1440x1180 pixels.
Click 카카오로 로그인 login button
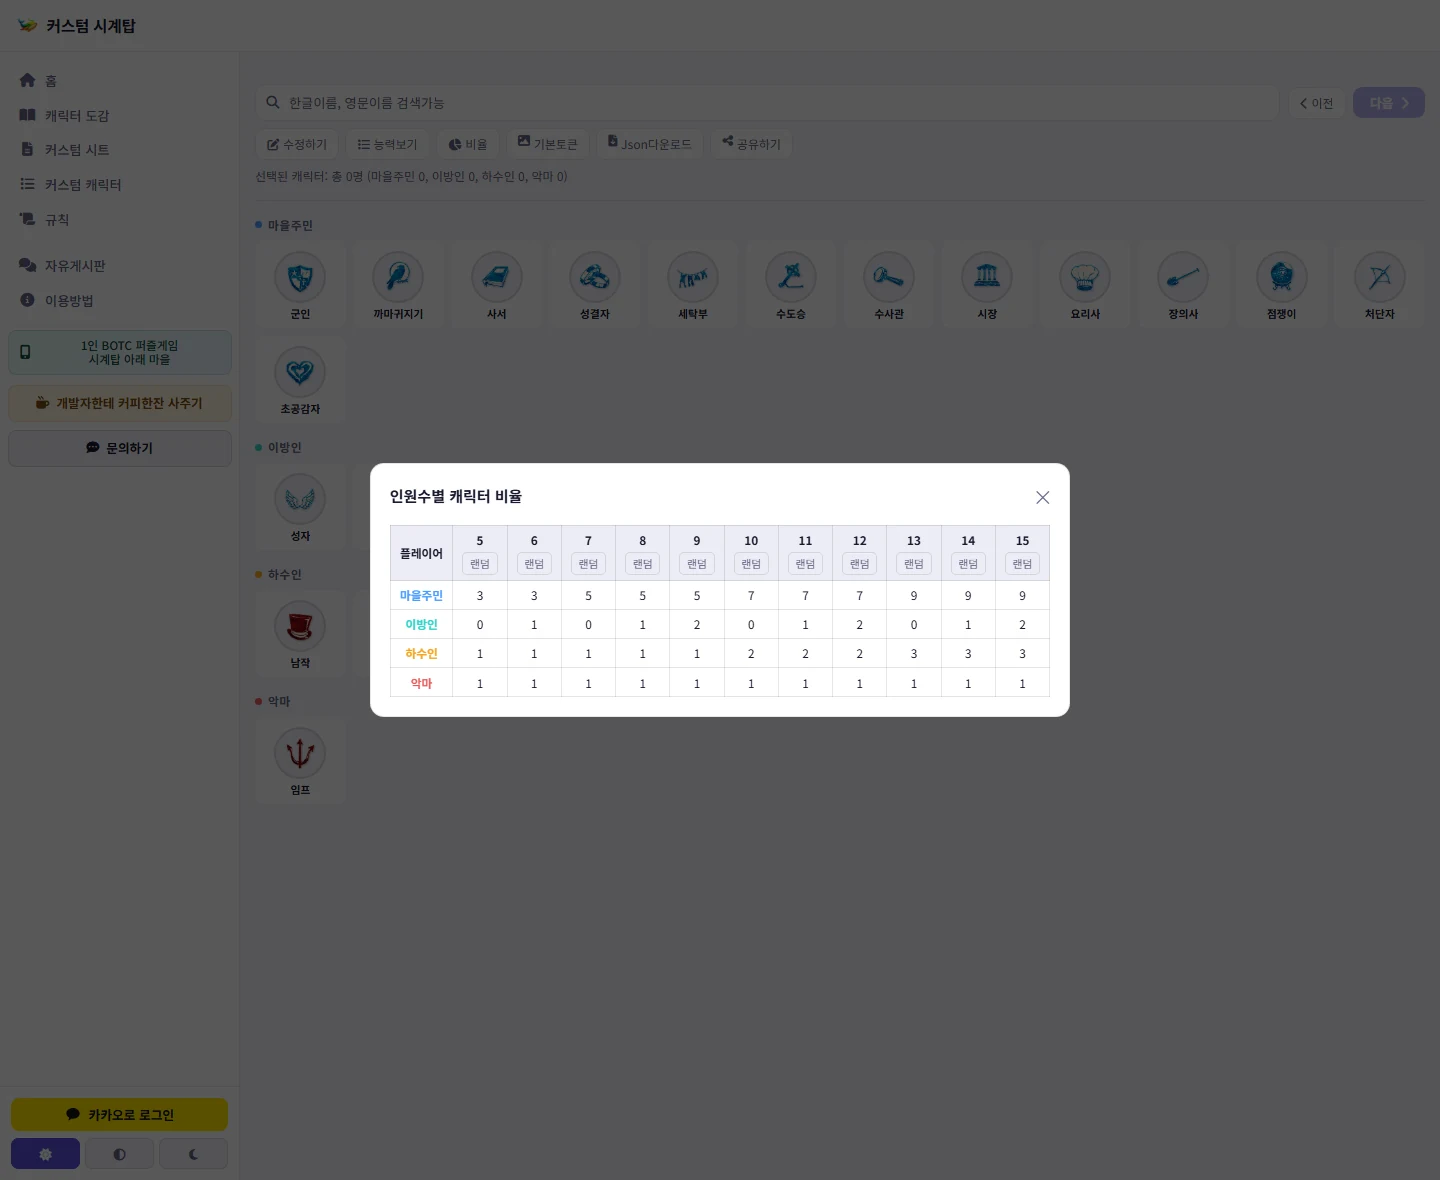[120, 1115]
